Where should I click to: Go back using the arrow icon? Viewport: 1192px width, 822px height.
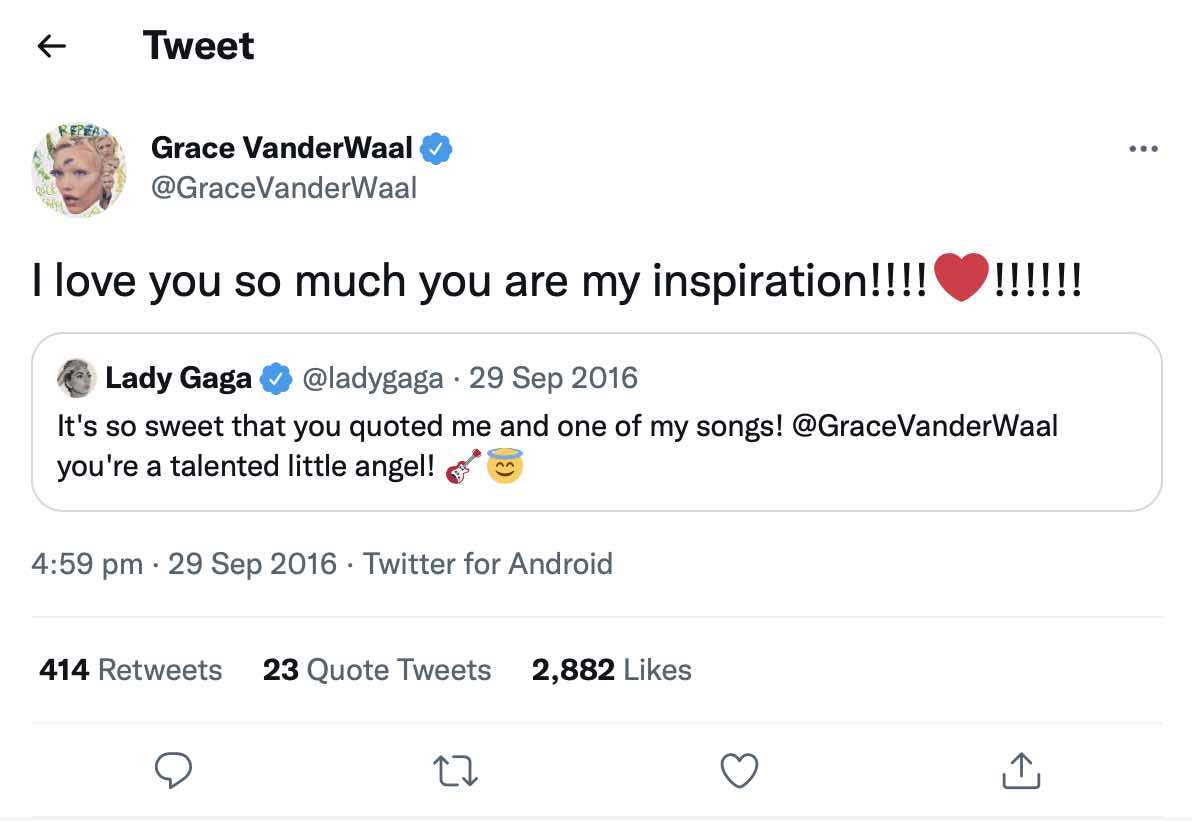(x=51, y=46)
